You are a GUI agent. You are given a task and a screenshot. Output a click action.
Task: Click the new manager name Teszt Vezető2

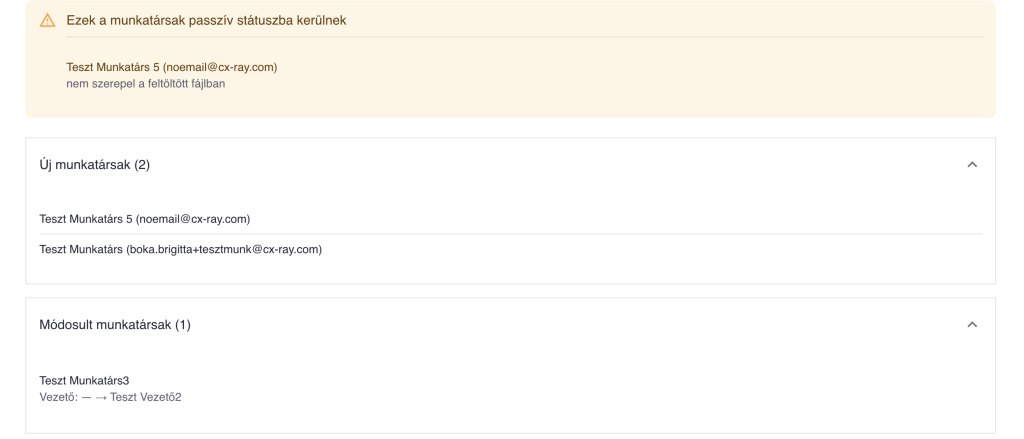pos(146,397)
